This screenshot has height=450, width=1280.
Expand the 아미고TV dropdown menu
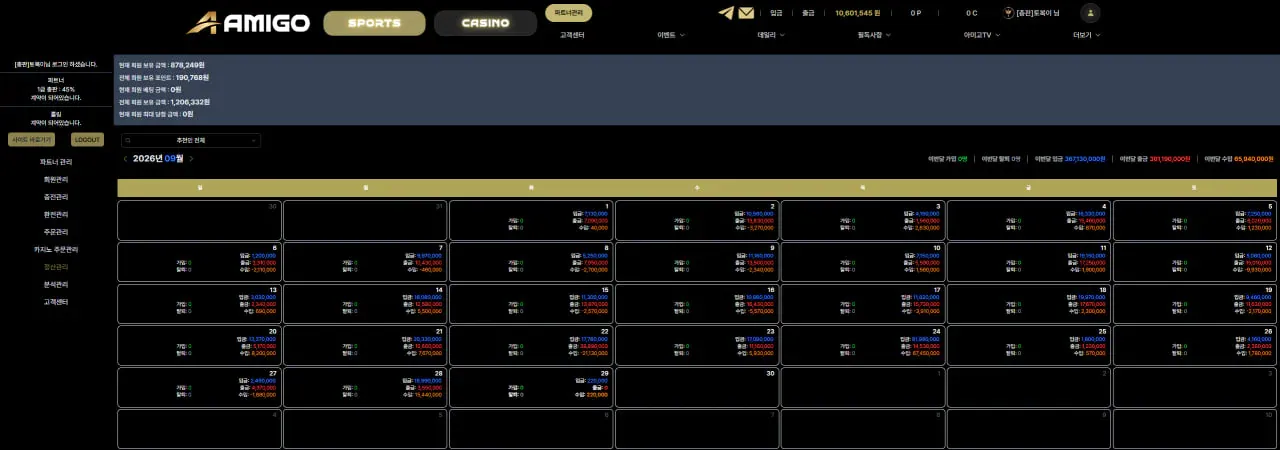click(x=981, y=35)
